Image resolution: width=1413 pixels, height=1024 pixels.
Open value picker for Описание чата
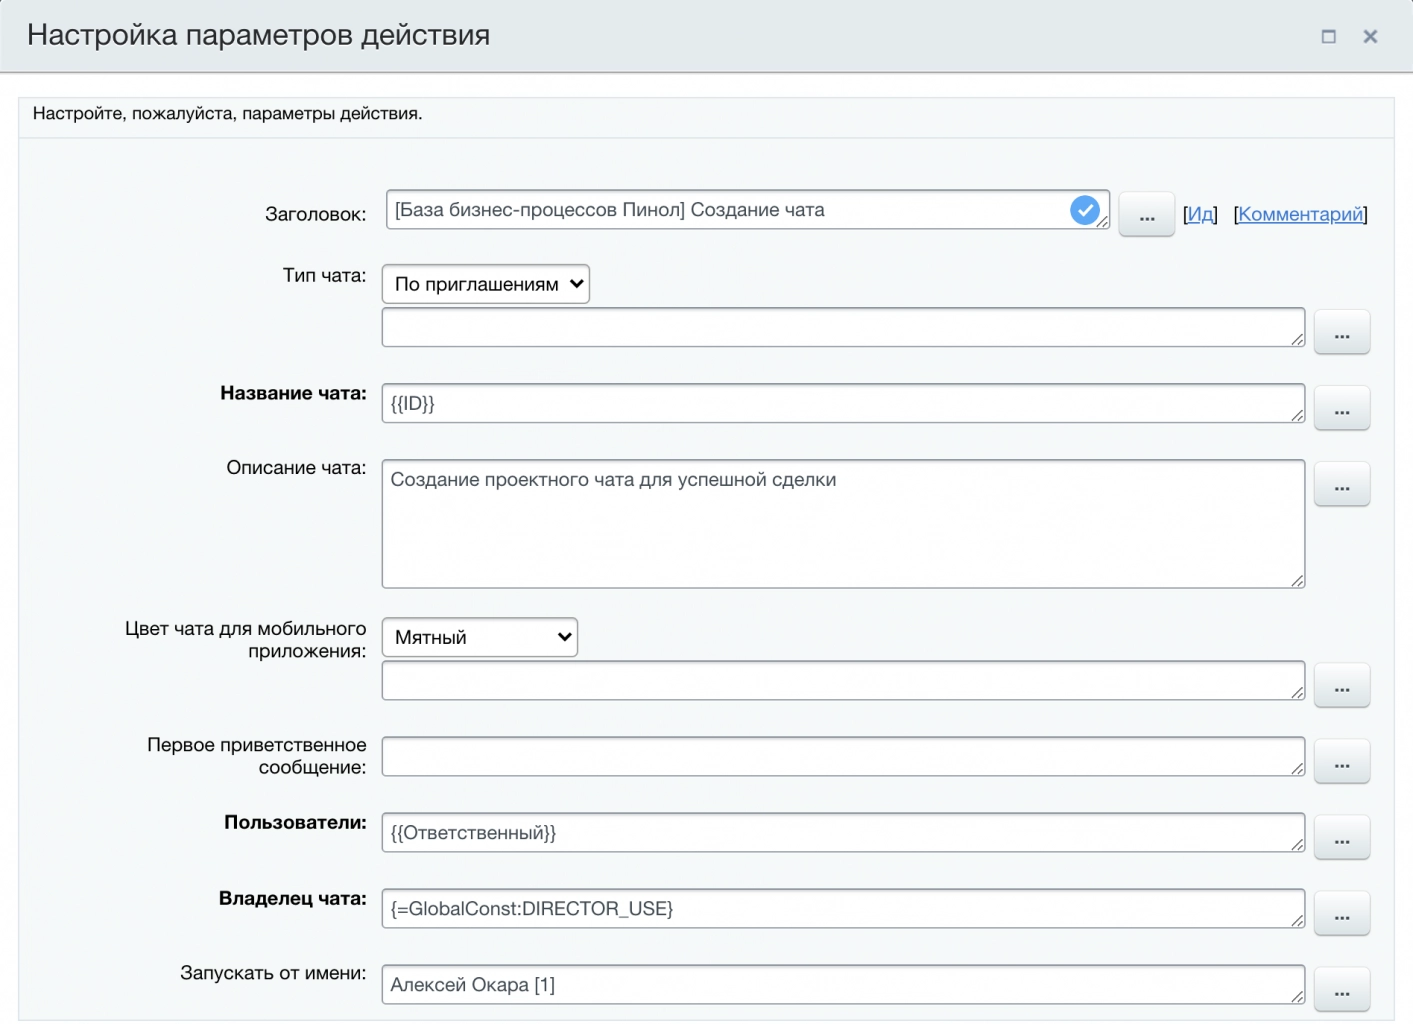tap(1342, 485)
